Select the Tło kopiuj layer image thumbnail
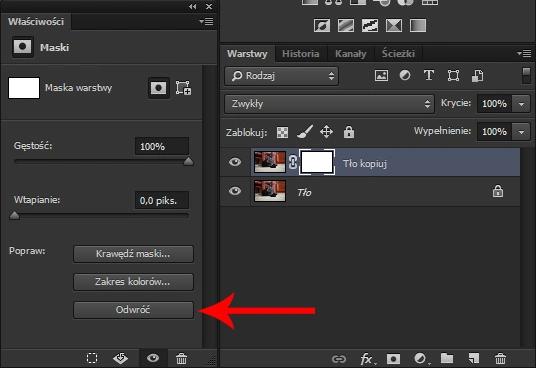Image resolution: width=536 pixels, height=368 pixels. point(270,162)
